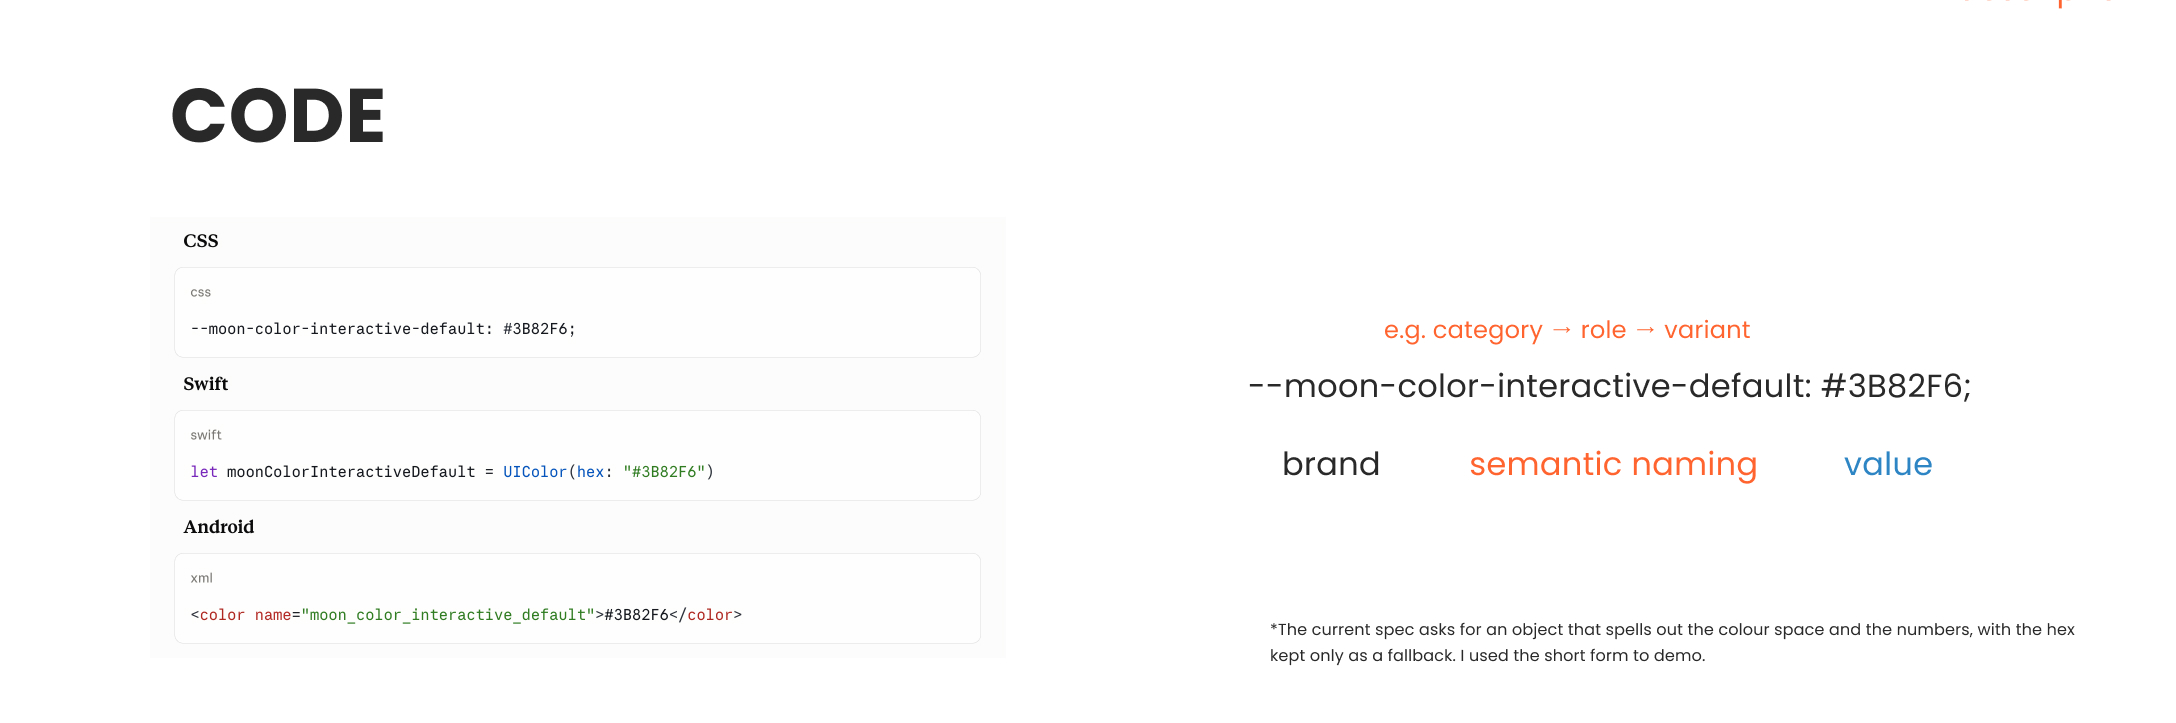2176x723 pixels.
Task: Click the CSS variable code line
Action: (383, 329)
